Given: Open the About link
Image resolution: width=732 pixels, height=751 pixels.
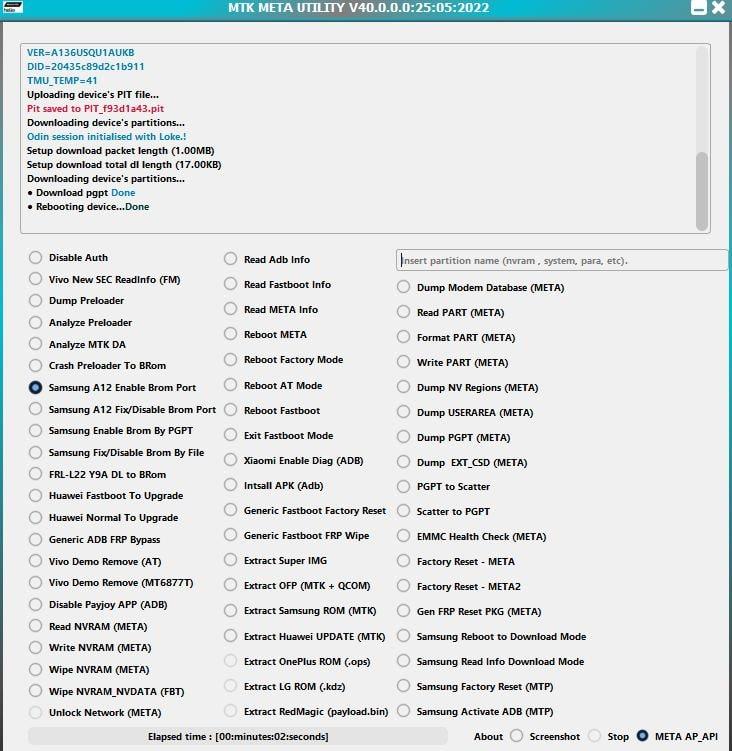Looking at the screenshot, I should [x=488, y=737].
